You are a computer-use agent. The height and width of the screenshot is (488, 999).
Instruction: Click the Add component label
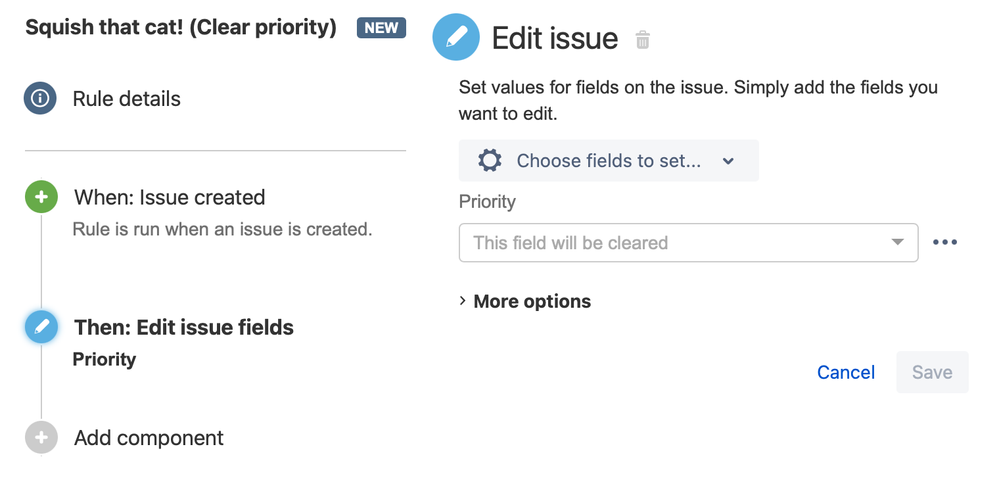coord(148,438)
